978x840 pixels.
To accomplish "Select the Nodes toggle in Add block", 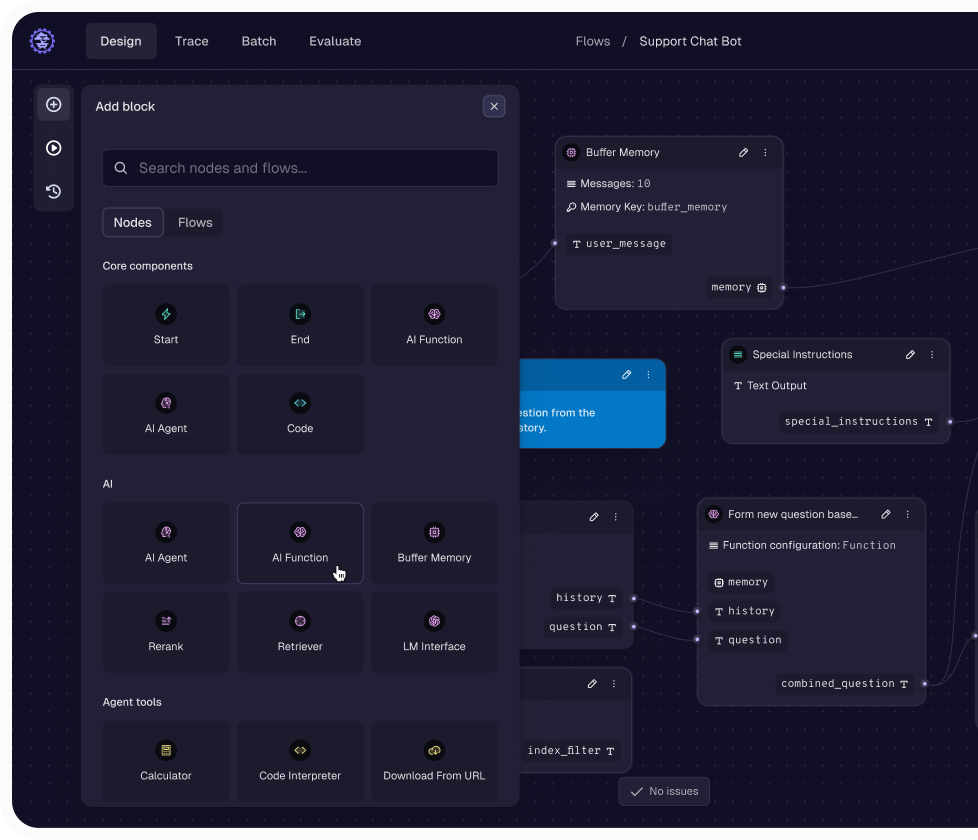I will click(133, 222).
